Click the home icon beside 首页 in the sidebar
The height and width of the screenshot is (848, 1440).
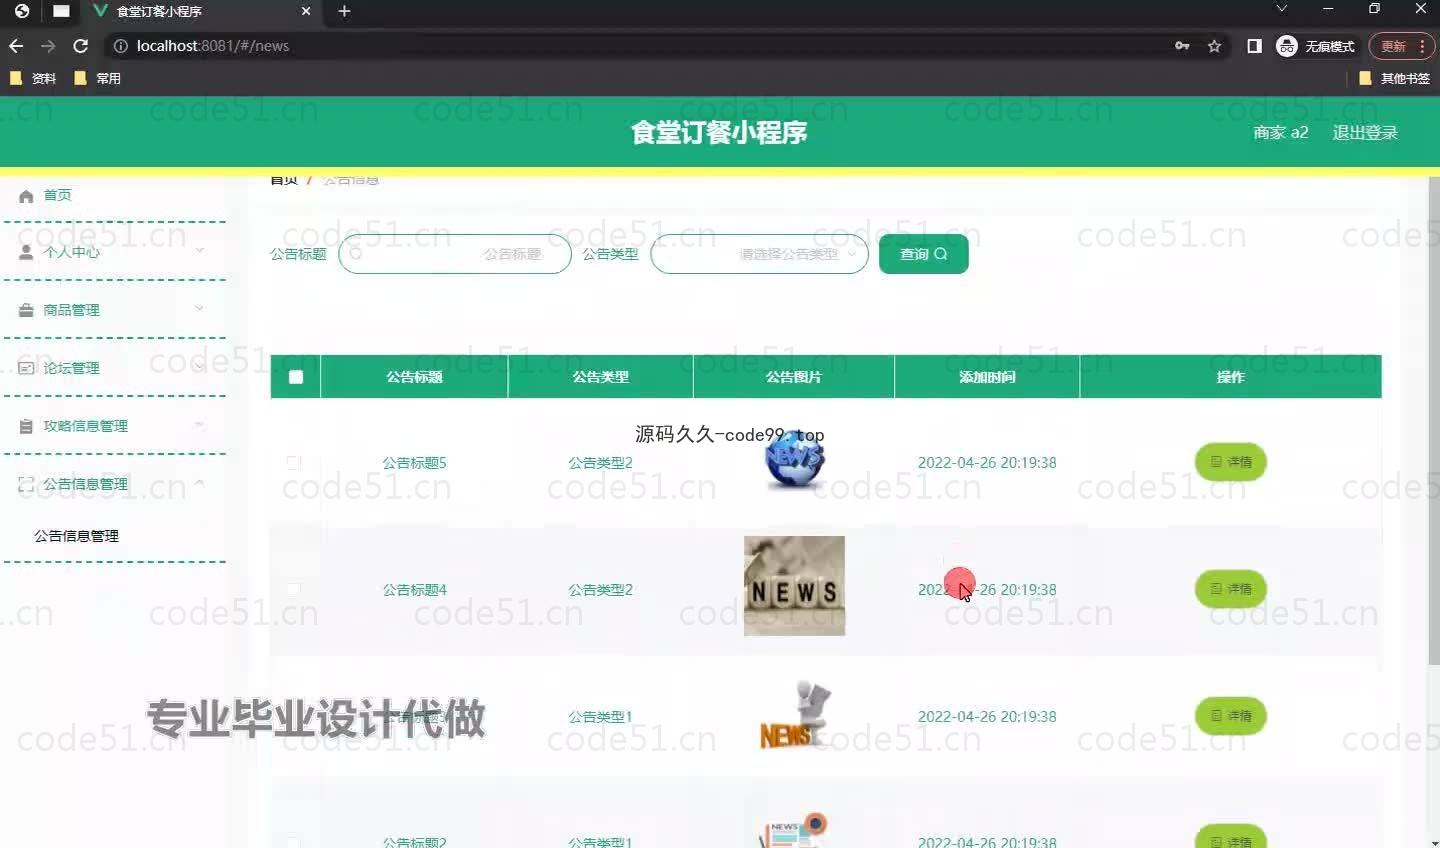(26, 196)
